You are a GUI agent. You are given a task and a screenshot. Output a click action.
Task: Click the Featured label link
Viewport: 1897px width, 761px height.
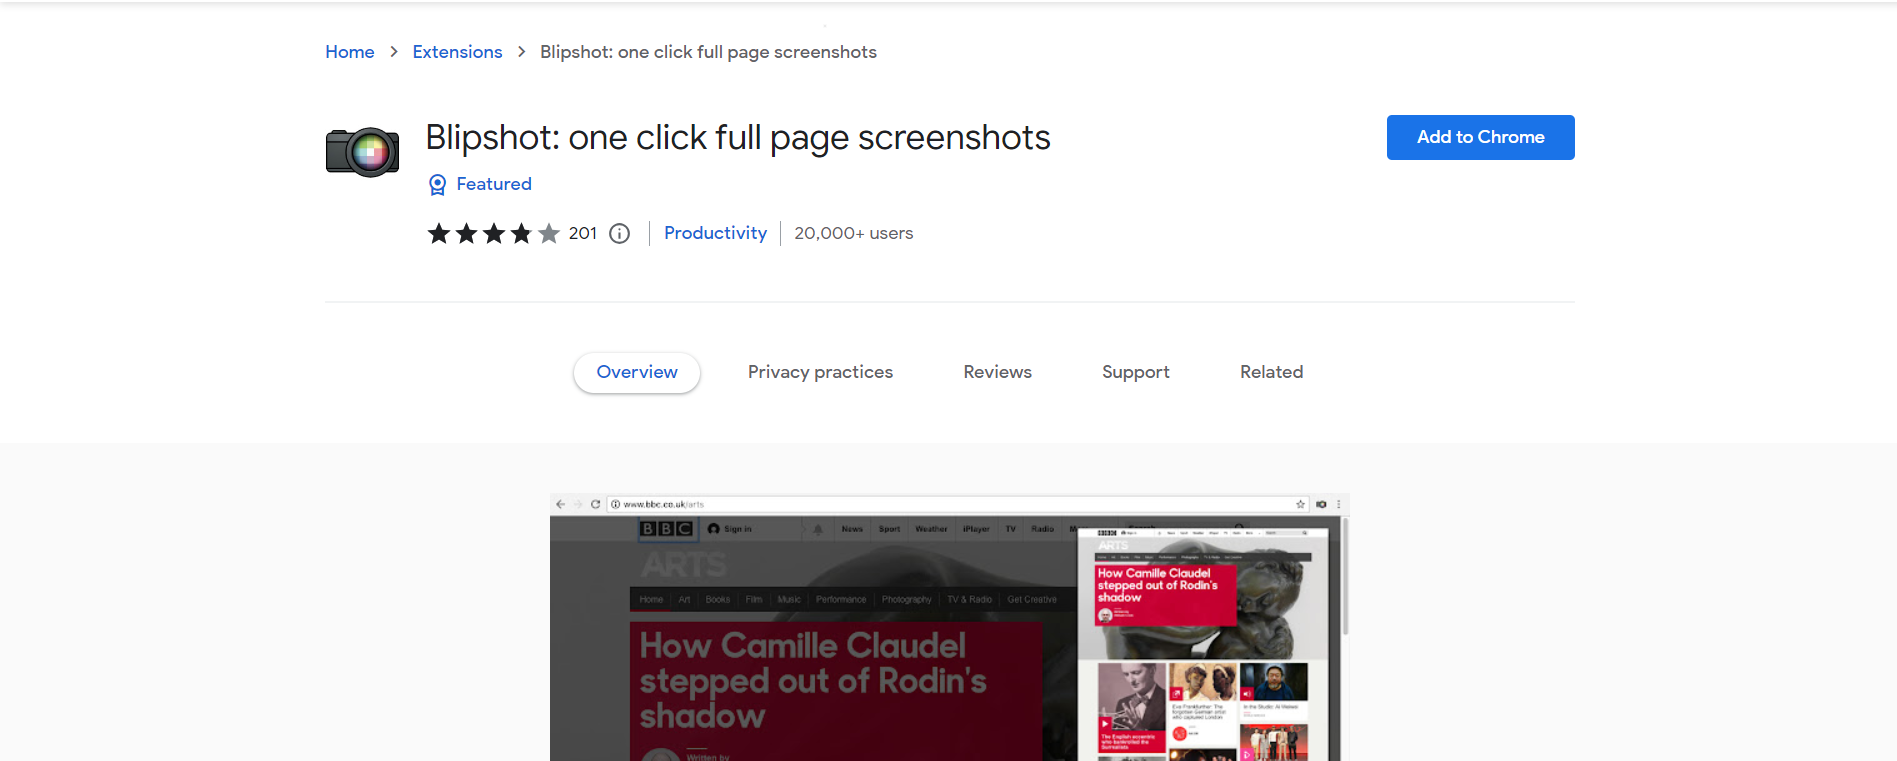[x=494, y=184]
